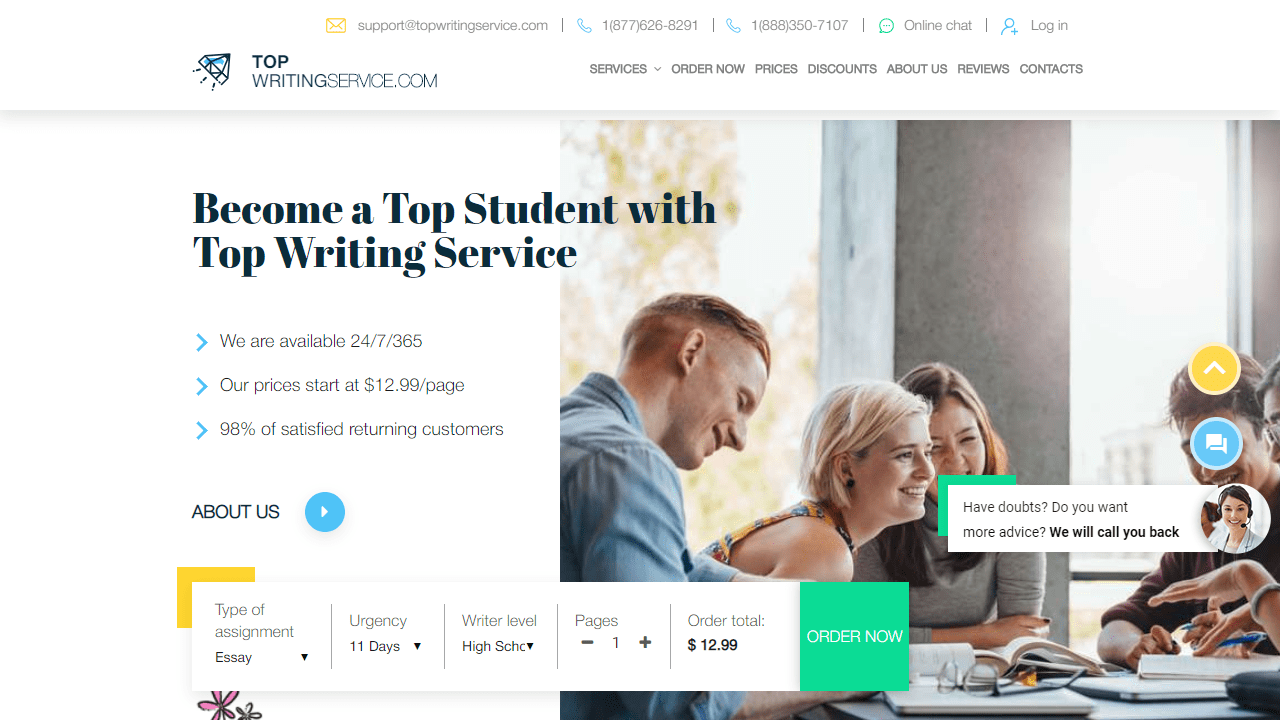Click the Log in user icon
Viewport: 1280px width, 720px height.
(x=1010, y=26)
